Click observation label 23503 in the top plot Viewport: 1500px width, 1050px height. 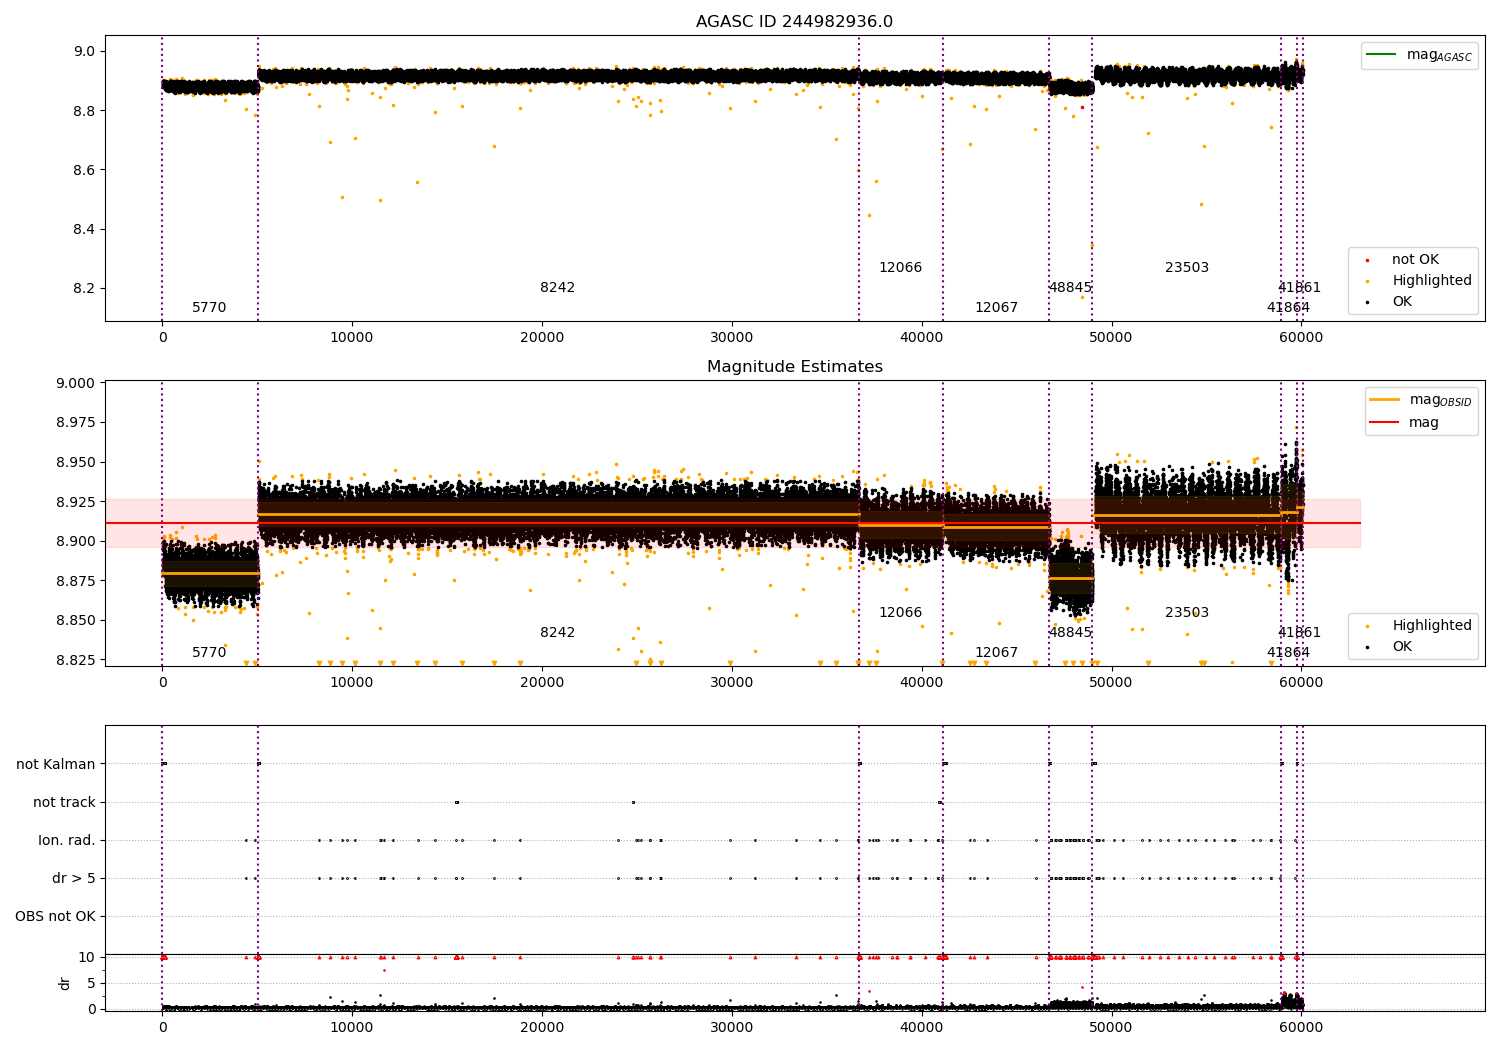[x=1187, y=268]
